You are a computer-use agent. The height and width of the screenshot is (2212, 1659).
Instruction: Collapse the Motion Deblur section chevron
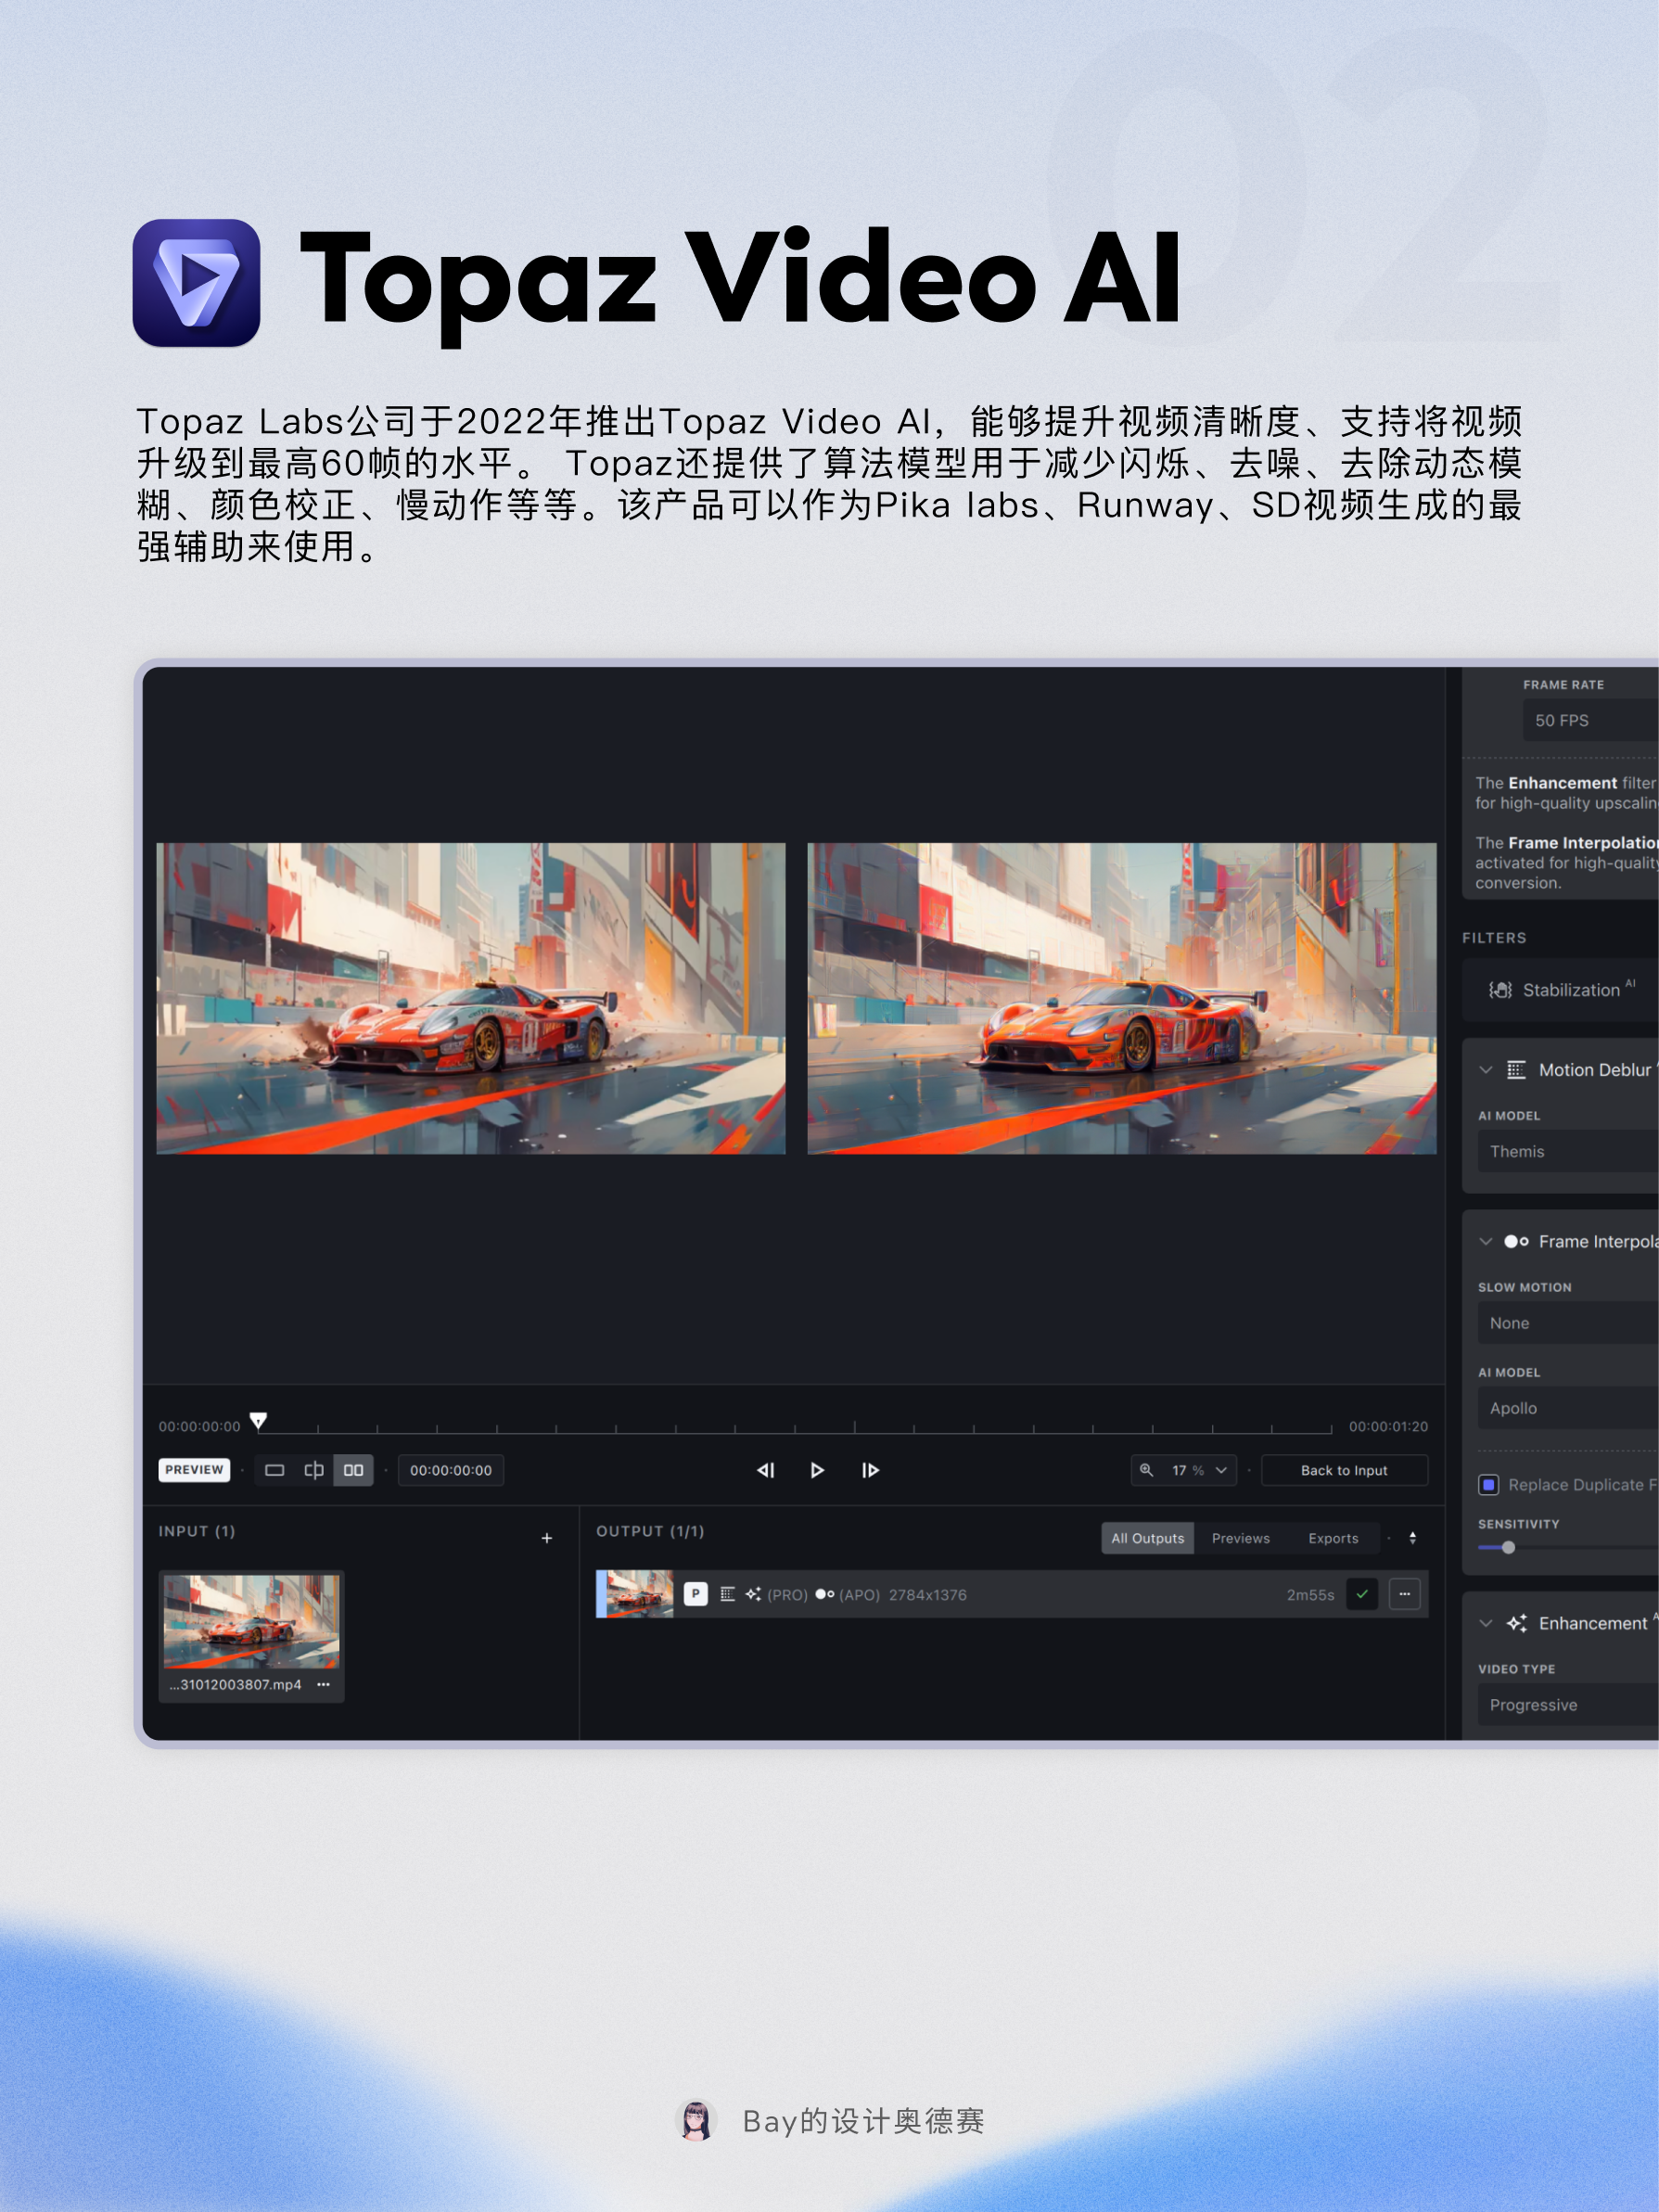coord(1486,1070)
